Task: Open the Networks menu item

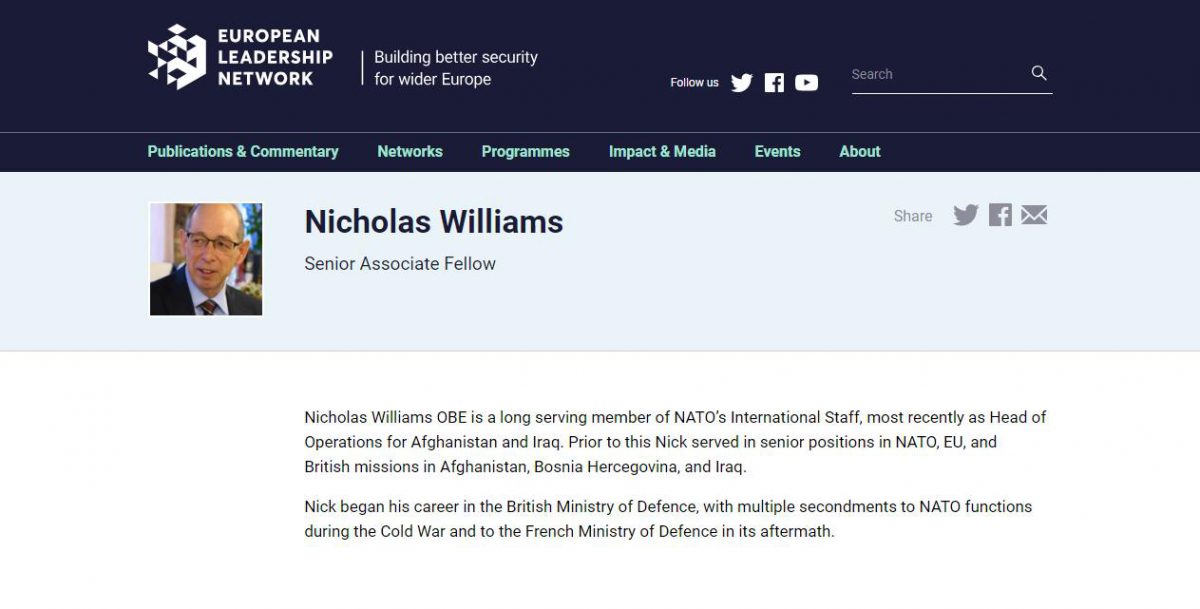Action: [410, 152]
